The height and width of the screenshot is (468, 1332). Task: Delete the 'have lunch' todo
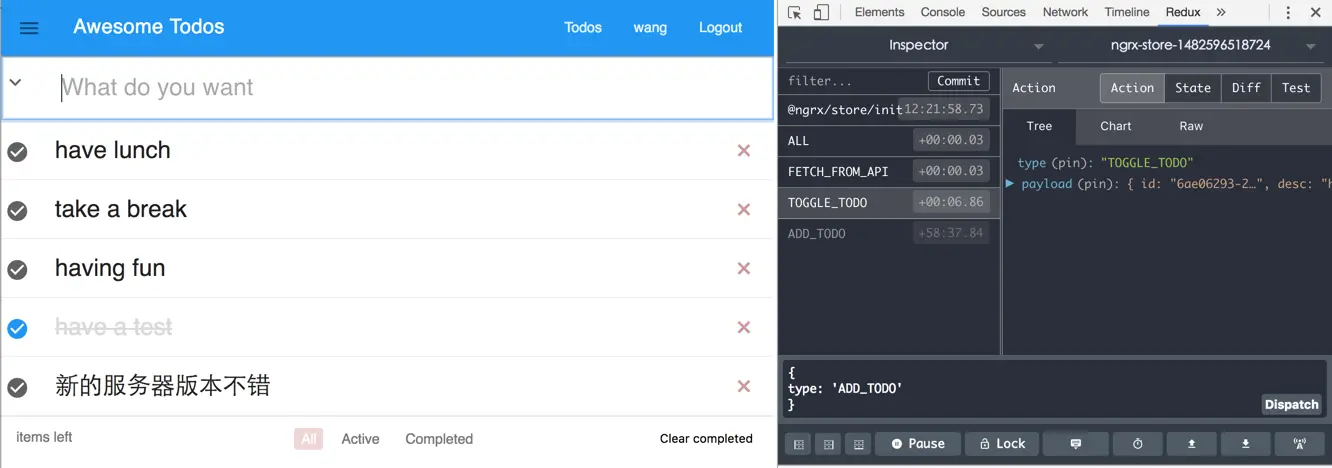(x=743, y=151)
